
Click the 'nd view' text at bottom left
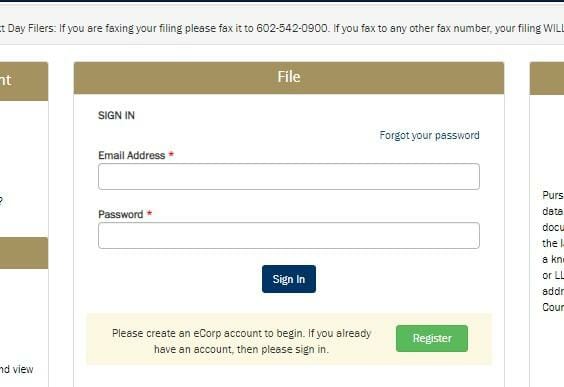point(17,369)
